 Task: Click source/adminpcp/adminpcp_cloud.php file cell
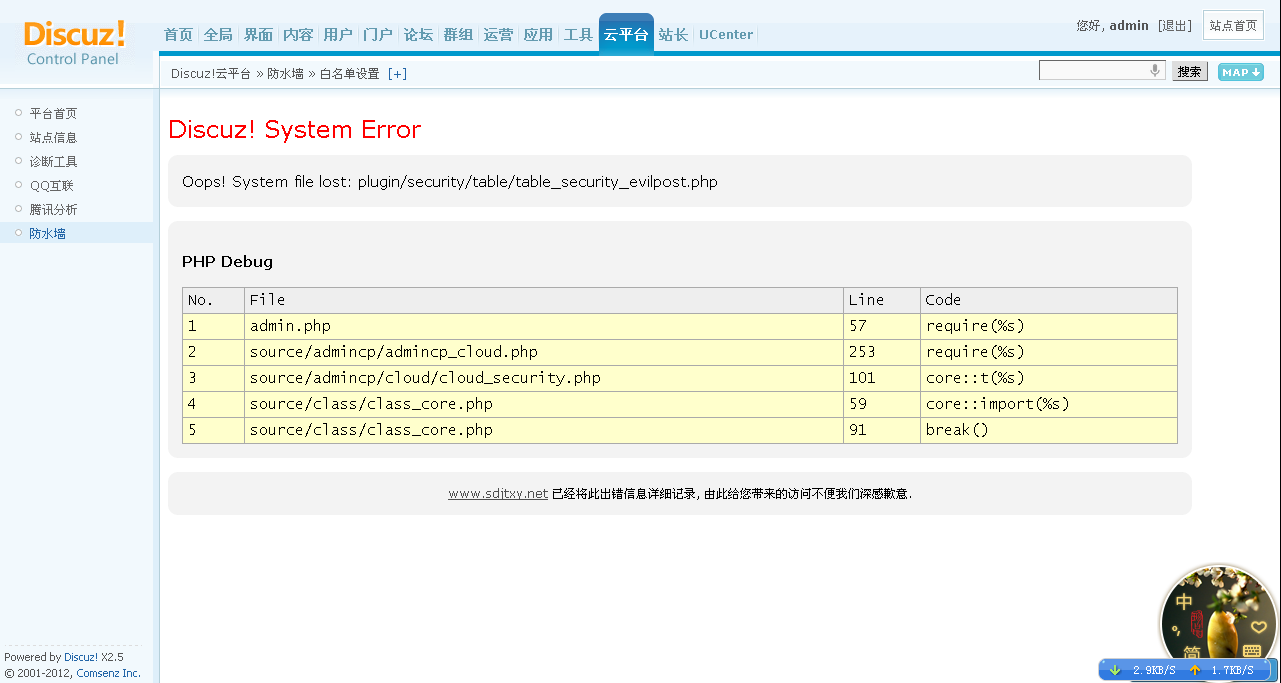[543, 352]
